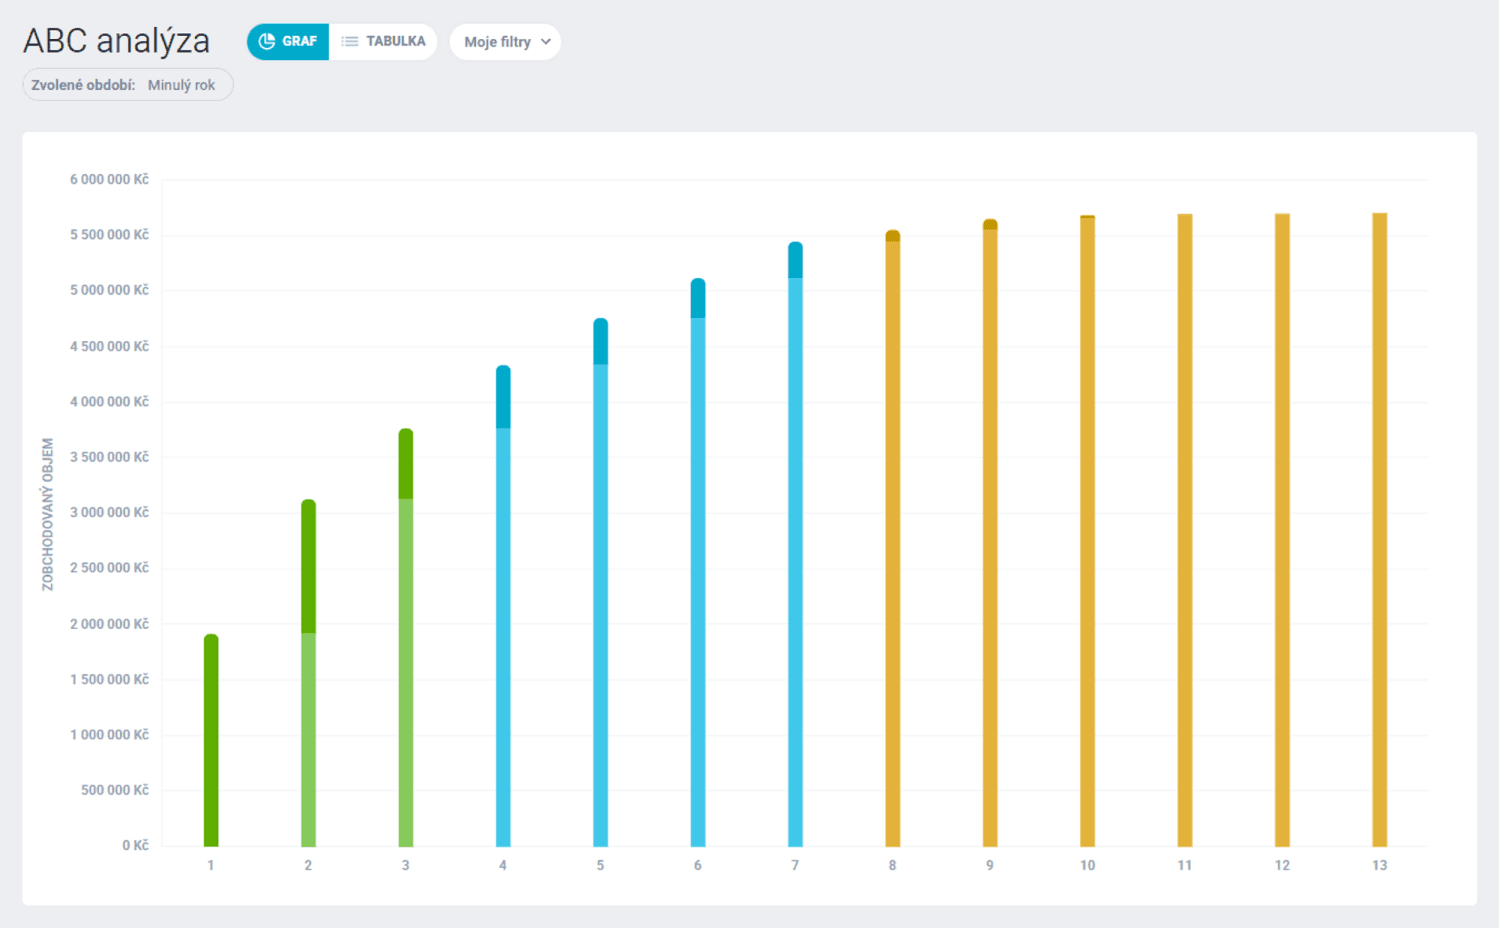Screen dimensions: 1499x928
Task: Click the light green segment of bar 3
Action: pos(406,672)
